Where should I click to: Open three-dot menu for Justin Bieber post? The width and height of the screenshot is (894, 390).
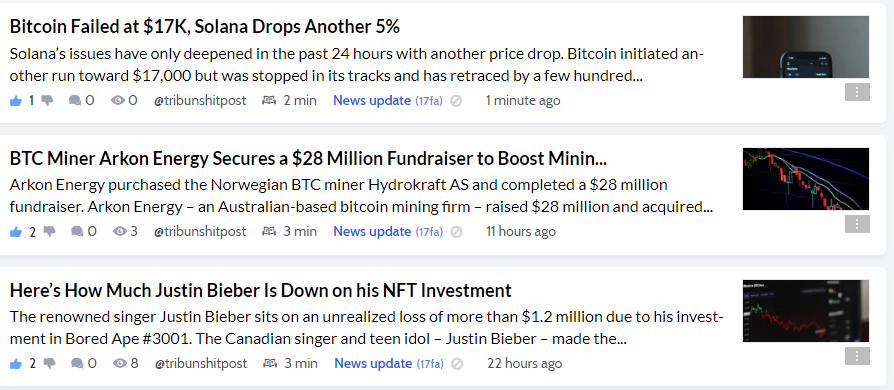click(x=857, y=356)
